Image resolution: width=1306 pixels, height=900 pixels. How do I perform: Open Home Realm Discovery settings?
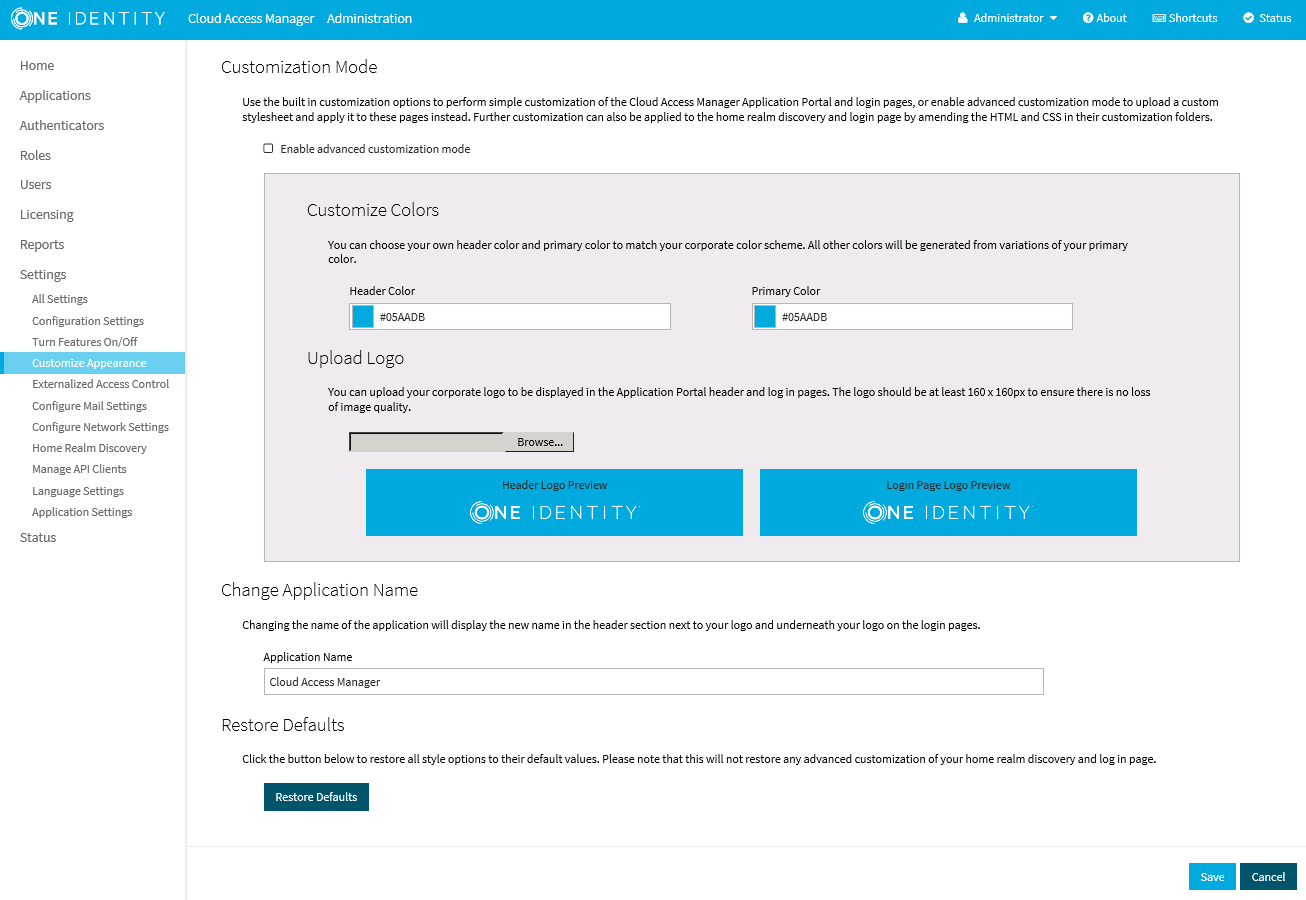tap(89, 448)
